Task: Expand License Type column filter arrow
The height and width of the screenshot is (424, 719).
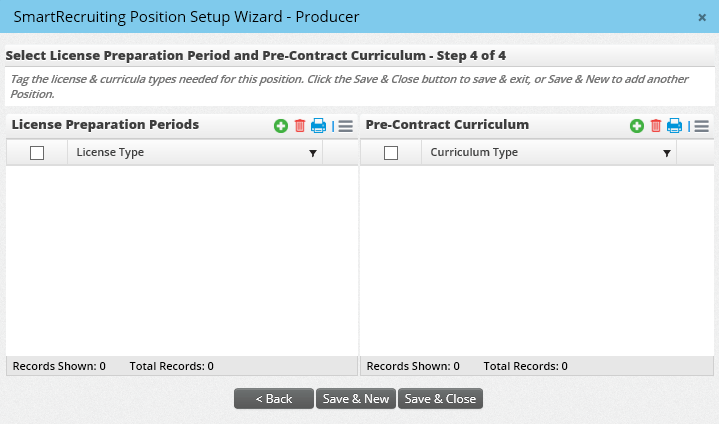Action: coord(312,153)
